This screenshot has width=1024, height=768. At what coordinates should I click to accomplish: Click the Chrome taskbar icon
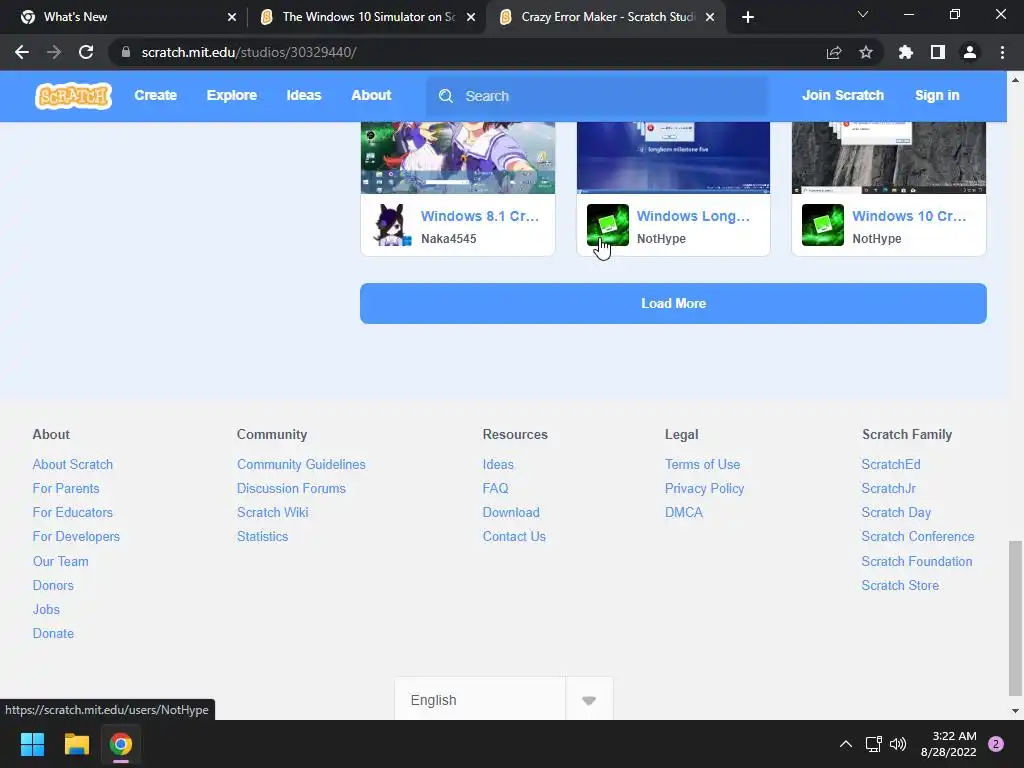click(121, 744)
